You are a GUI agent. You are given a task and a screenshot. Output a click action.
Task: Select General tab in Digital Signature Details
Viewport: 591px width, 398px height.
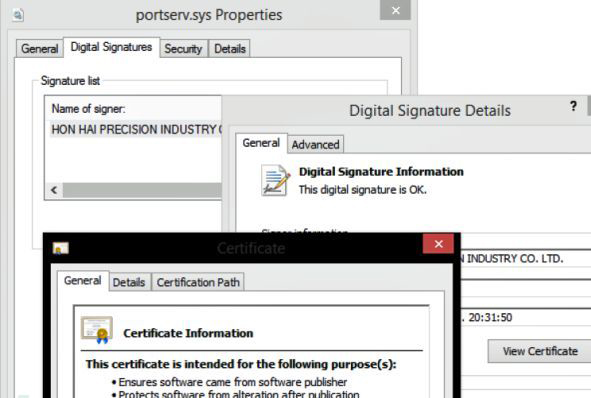click(x=261, y=143)
